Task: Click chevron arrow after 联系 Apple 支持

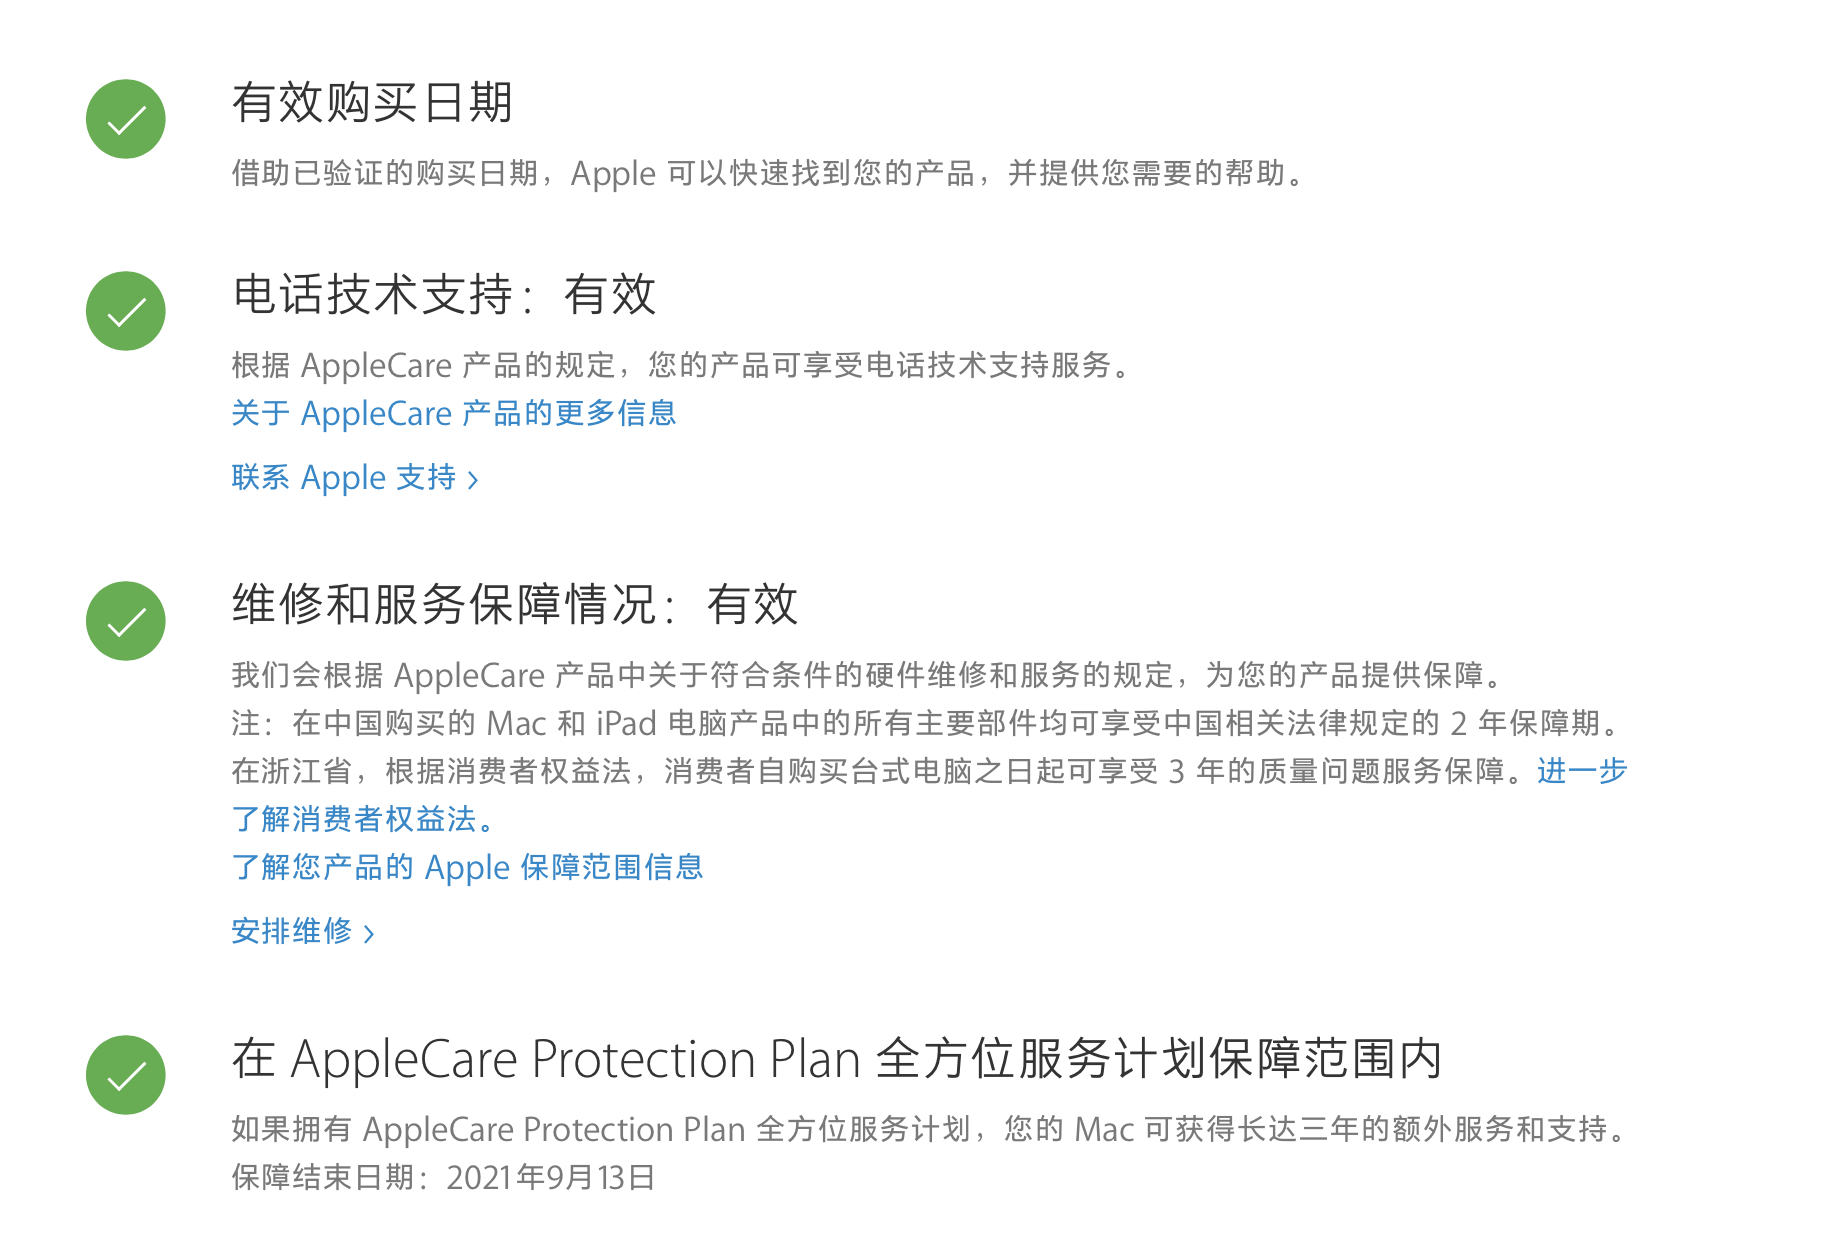Action: point(473,480)
